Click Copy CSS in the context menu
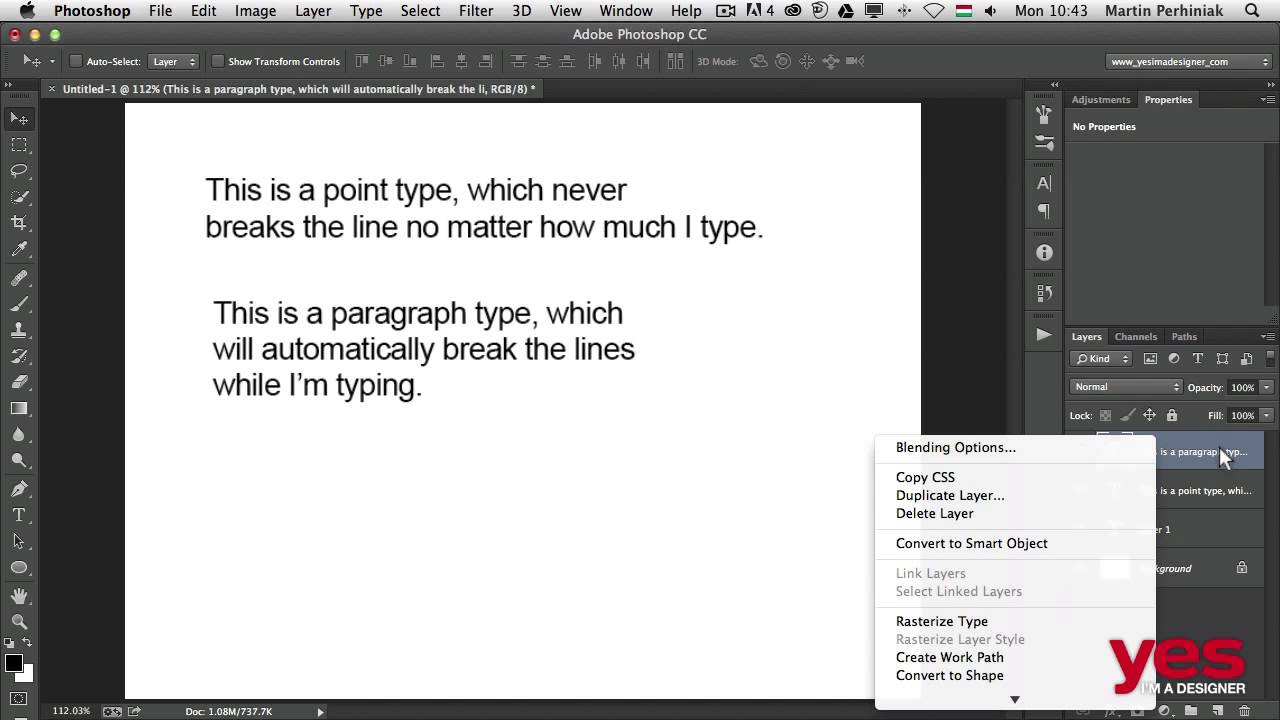 pyautogui.click(x=925, y=477)
